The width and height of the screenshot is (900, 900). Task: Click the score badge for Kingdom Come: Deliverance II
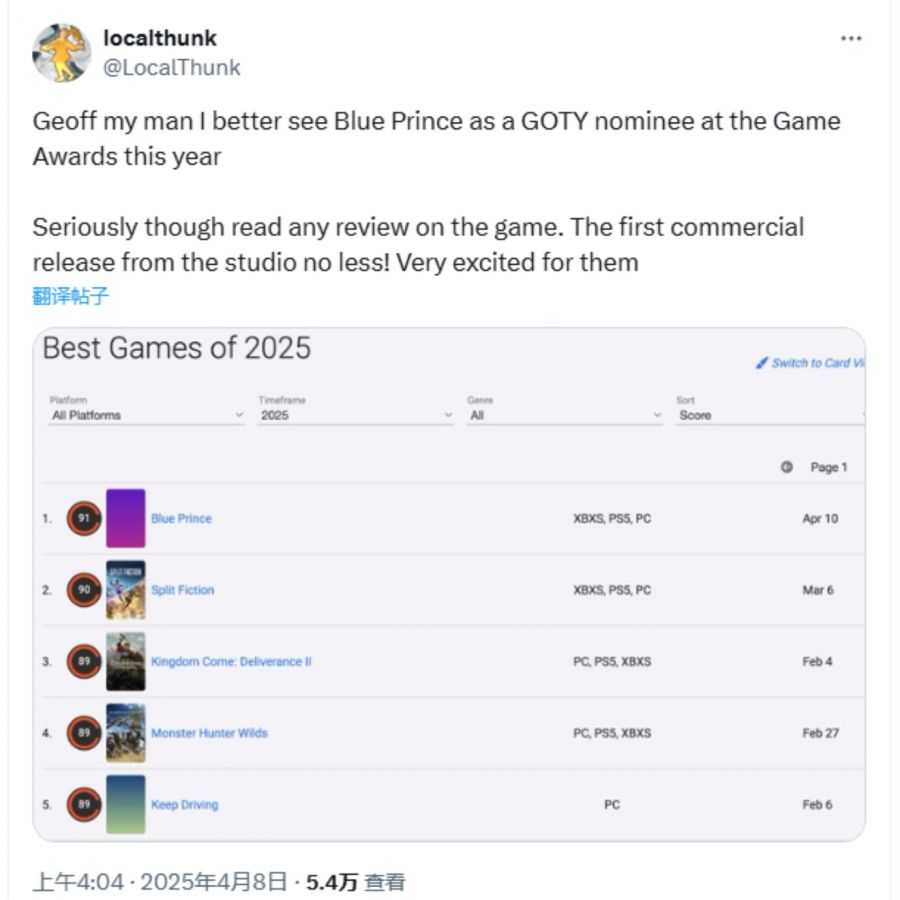click(x=84, y=661)
